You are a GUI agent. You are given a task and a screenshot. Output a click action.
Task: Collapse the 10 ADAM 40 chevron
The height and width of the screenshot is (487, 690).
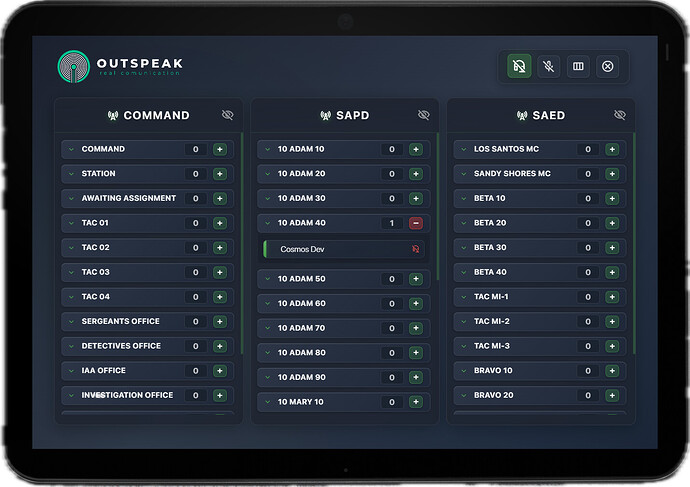(268, 223)
